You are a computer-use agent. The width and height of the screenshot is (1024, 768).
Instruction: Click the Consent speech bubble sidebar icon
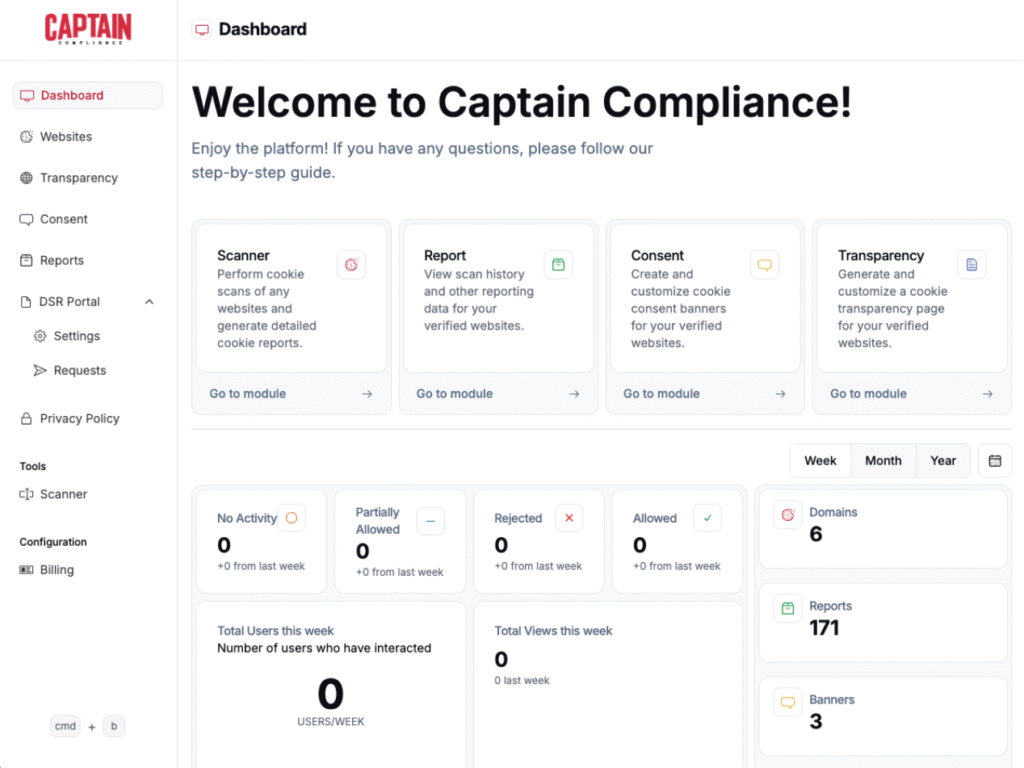click(x=26, y=219)
